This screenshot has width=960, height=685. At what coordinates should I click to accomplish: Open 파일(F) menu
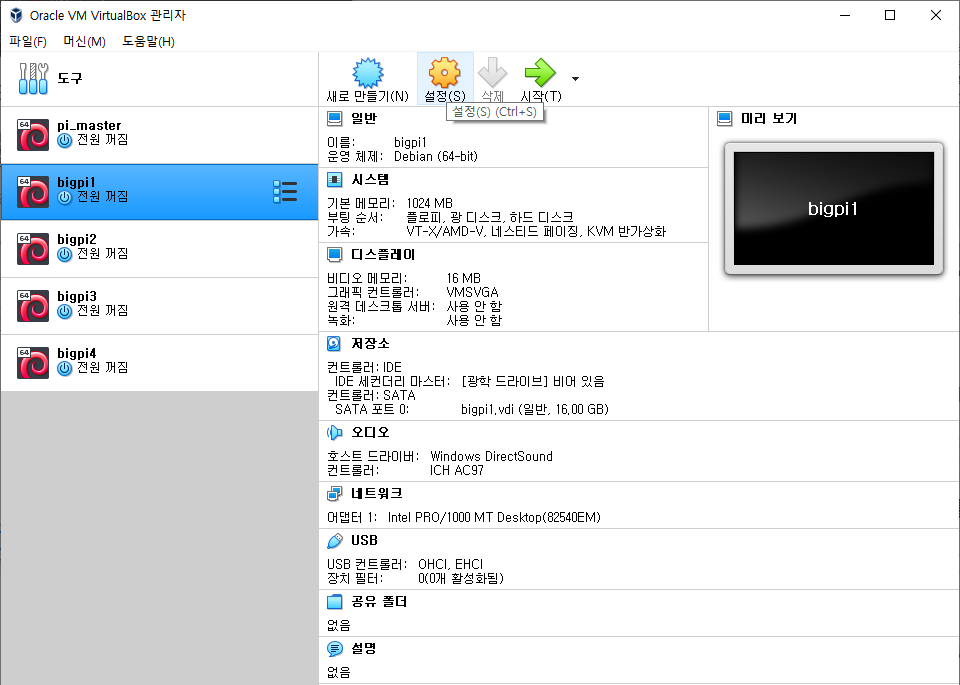coord(28,42)
